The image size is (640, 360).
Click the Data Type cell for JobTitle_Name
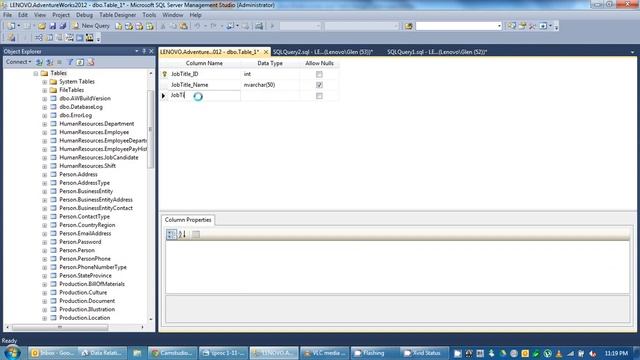click(270, 85)
